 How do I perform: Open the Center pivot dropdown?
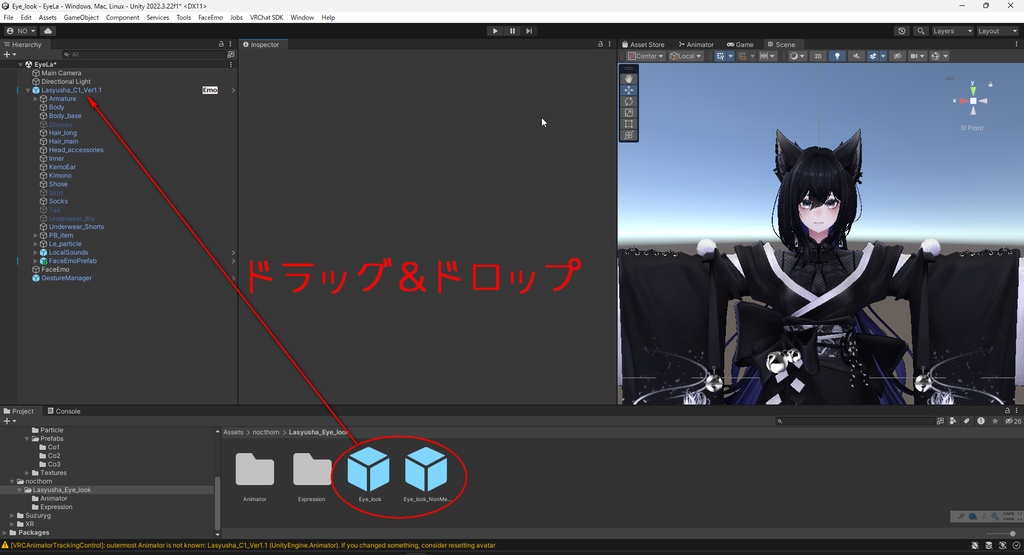(645, 56)
